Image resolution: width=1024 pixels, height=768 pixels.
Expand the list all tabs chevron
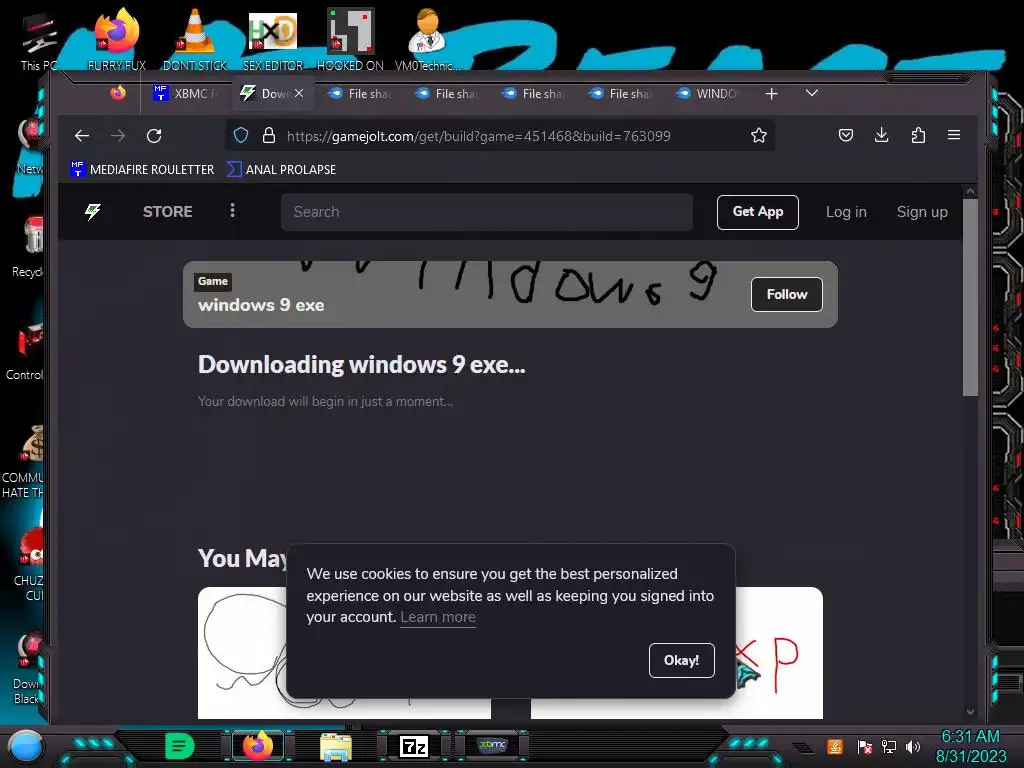pos(812,93)
